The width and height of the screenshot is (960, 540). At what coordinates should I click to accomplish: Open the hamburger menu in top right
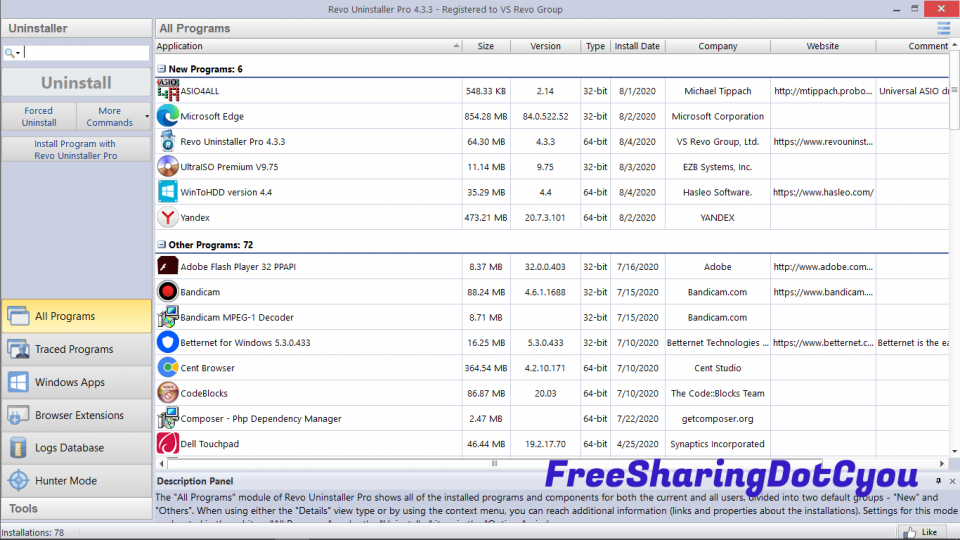point(943,28)
